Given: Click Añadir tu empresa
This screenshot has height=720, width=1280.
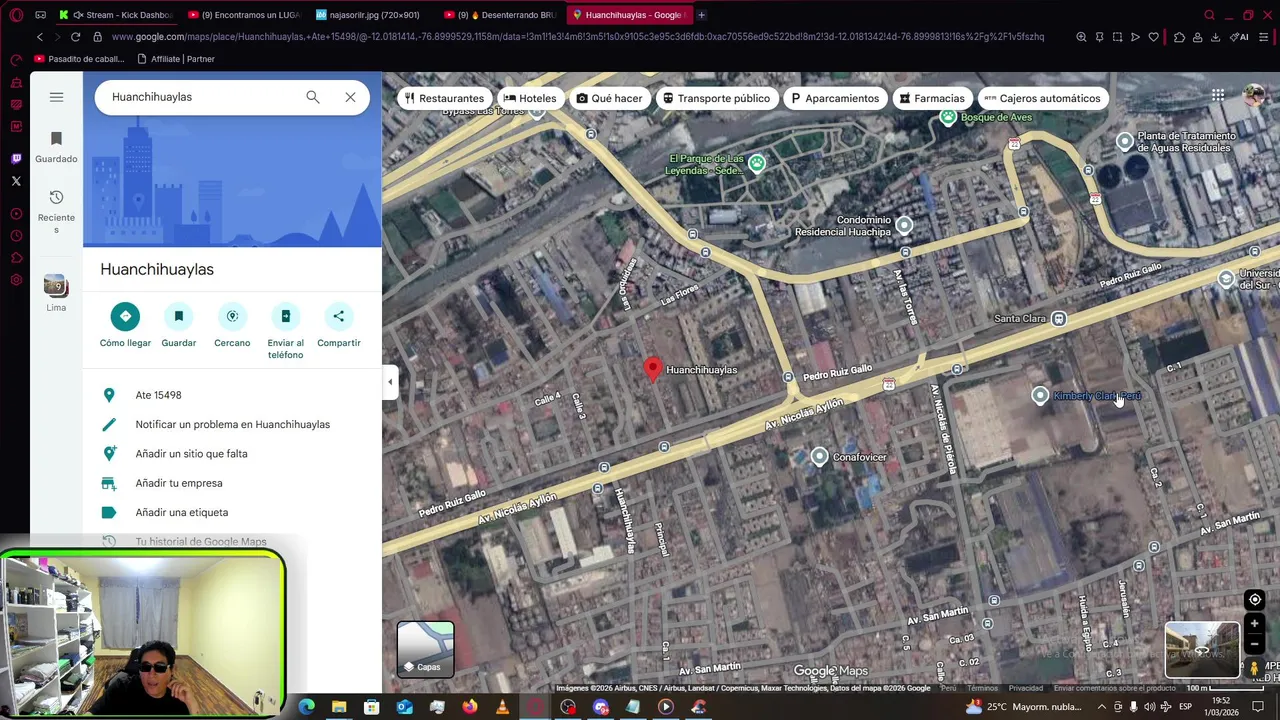Looking at the screenshot, I should (232, 483).
